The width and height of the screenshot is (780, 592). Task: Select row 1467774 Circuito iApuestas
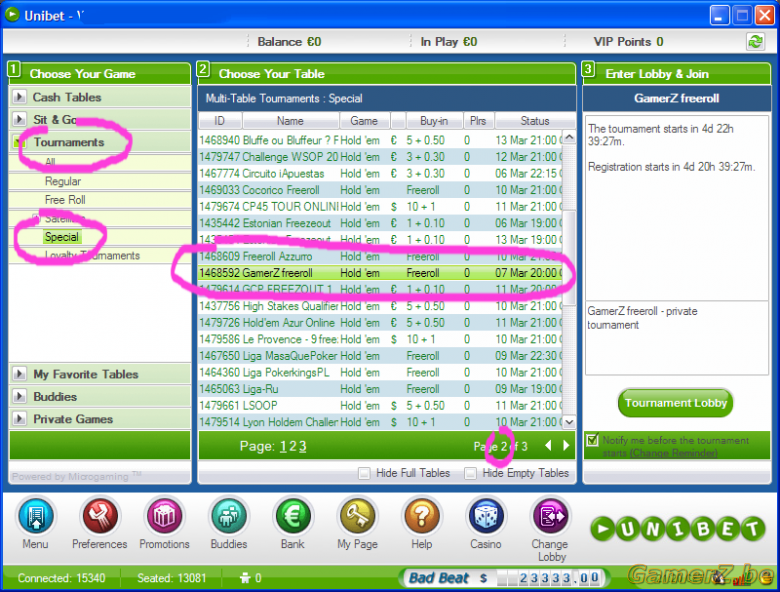pyautogui.click(x=381, y=174)
